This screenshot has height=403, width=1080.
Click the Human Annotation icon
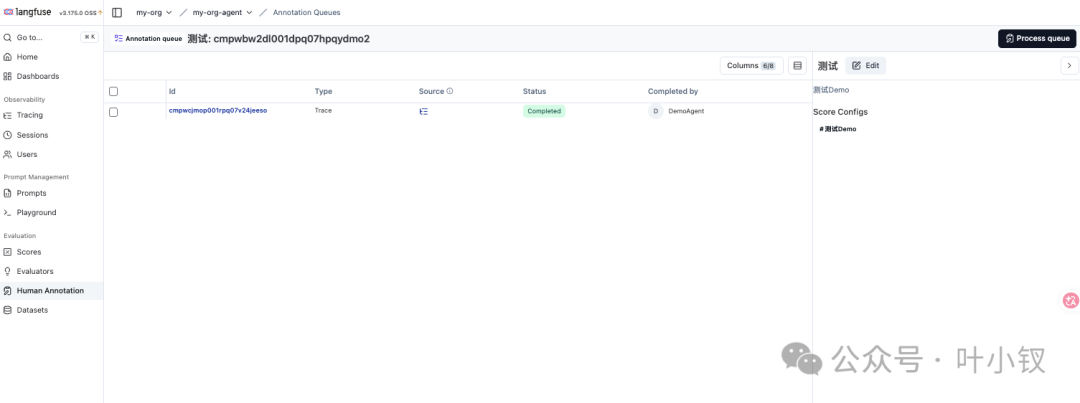click(8, 291)
